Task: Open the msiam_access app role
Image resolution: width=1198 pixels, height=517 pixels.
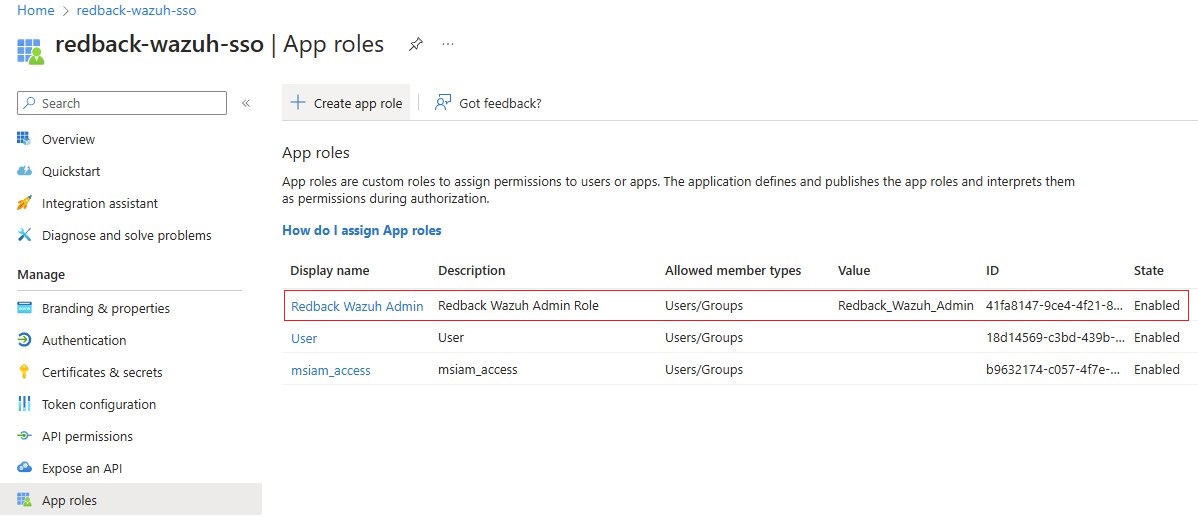Action: (331, 370)
